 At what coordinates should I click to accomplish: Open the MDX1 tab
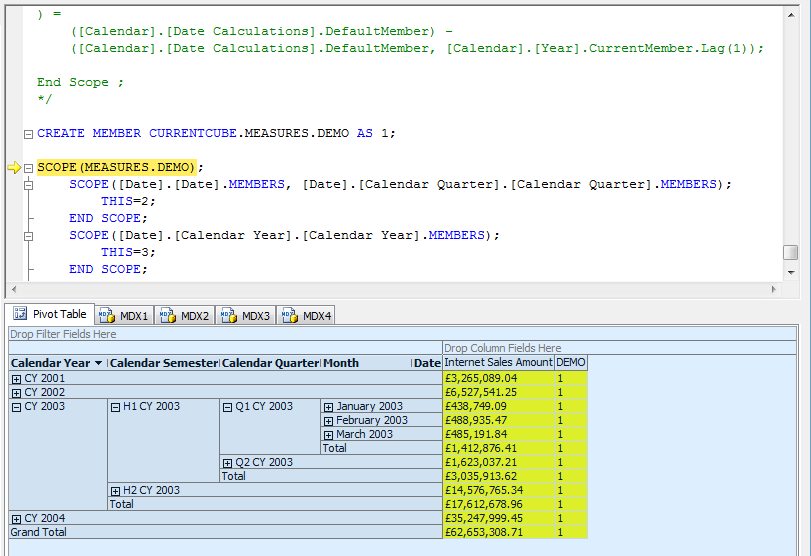click(124, 315)
